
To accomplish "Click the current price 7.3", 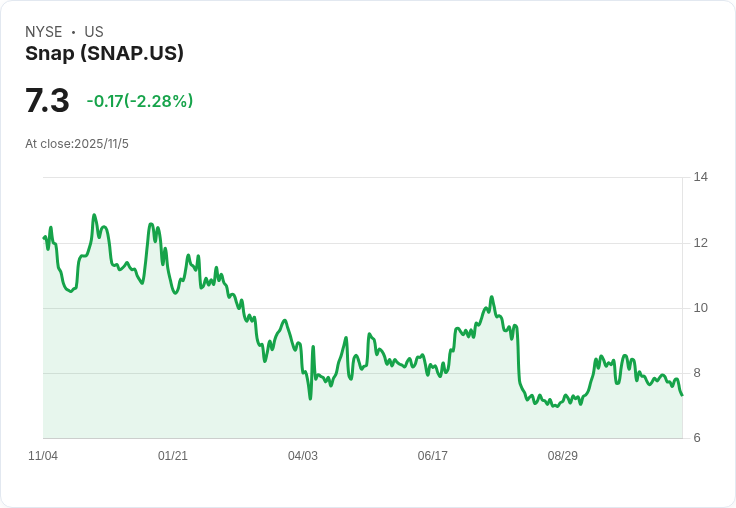I will click(47, 101).
